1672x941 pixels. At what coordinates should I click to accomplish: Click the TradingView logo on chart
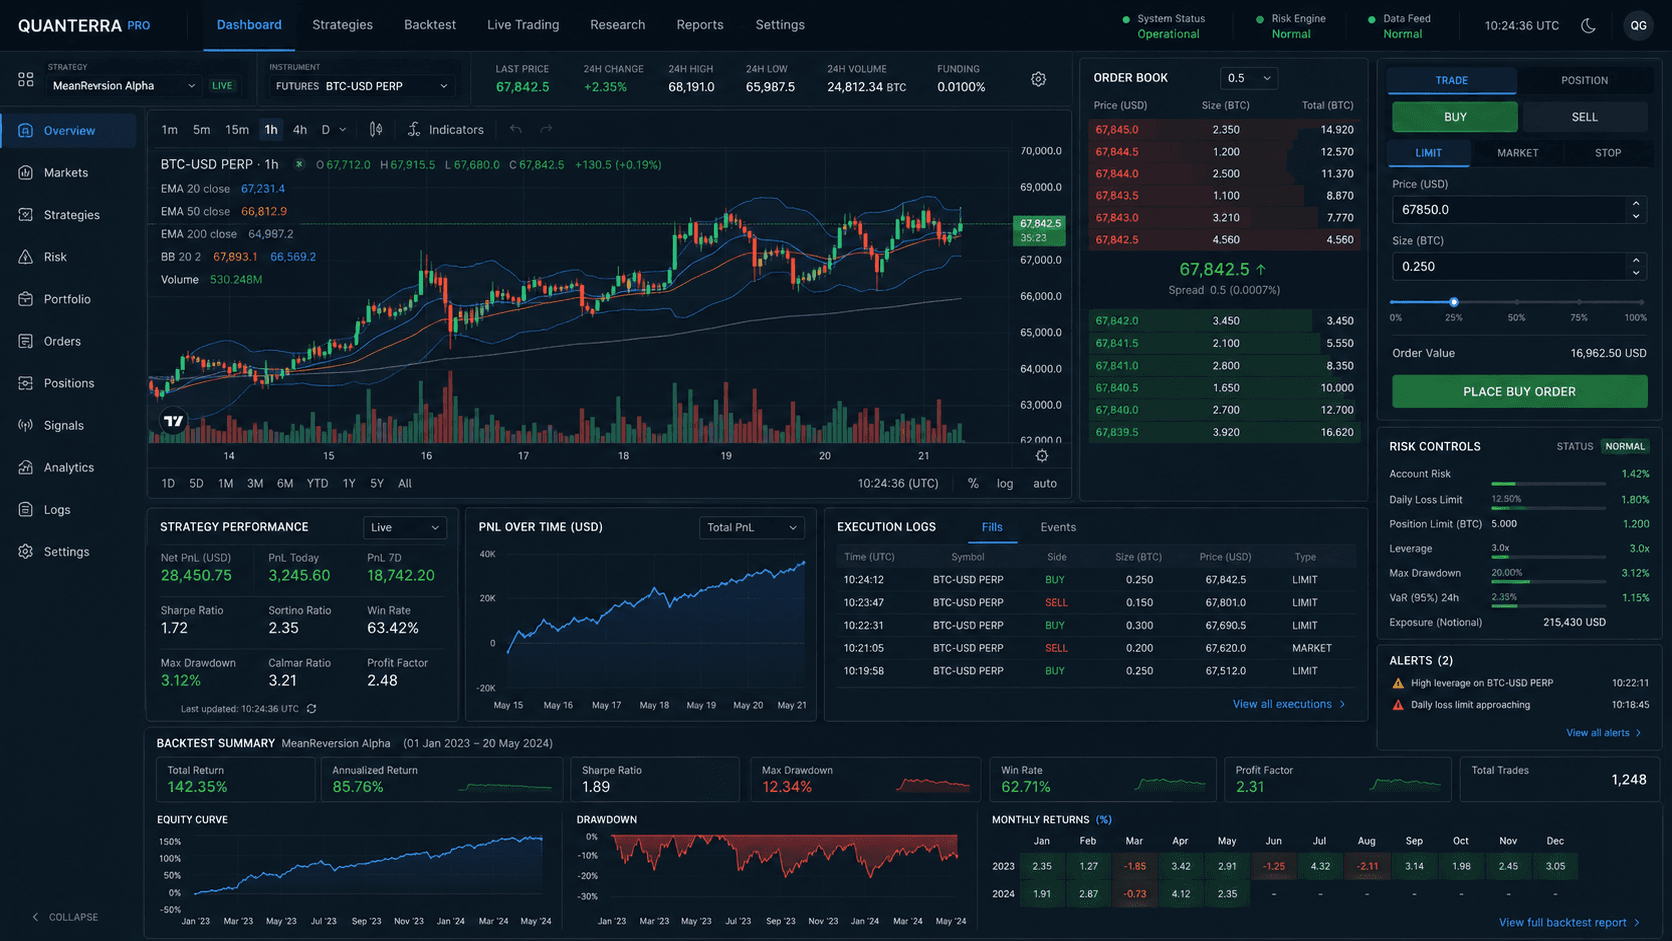point(174,421)
